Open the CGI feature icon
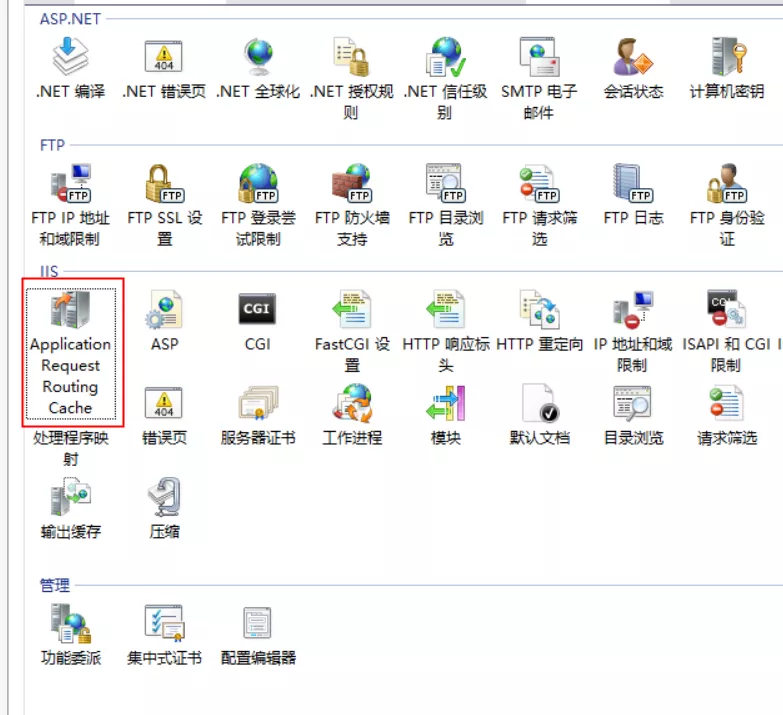The width and height of the screenshot is (783, 715). click(x=258, y=321)
